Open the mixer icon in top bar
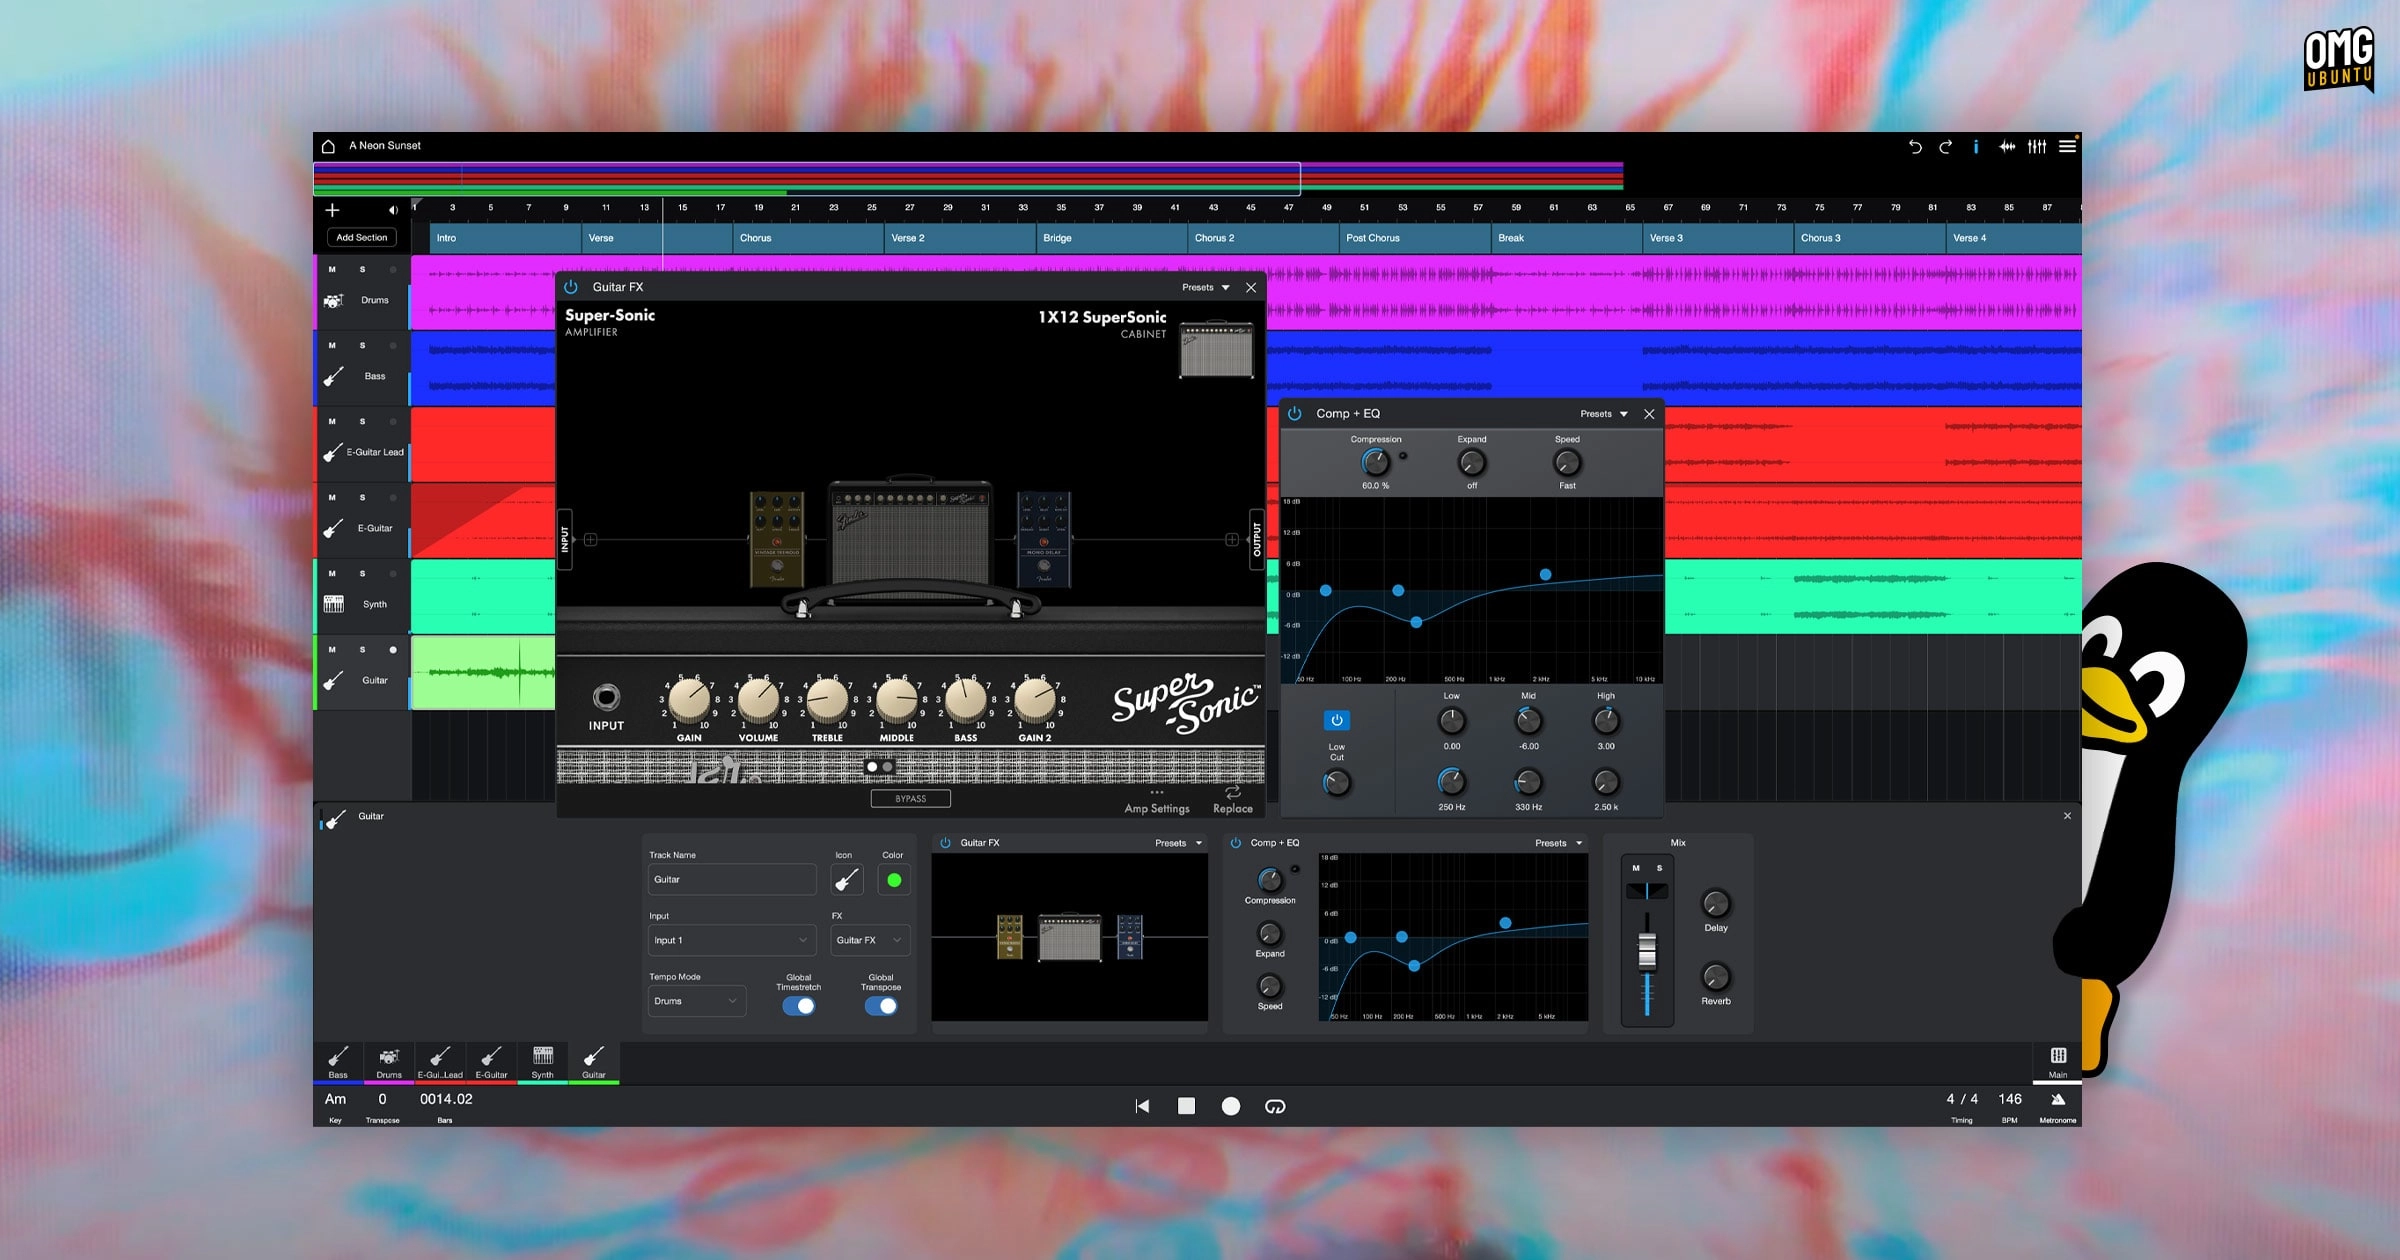 [x=2037, y=147]
